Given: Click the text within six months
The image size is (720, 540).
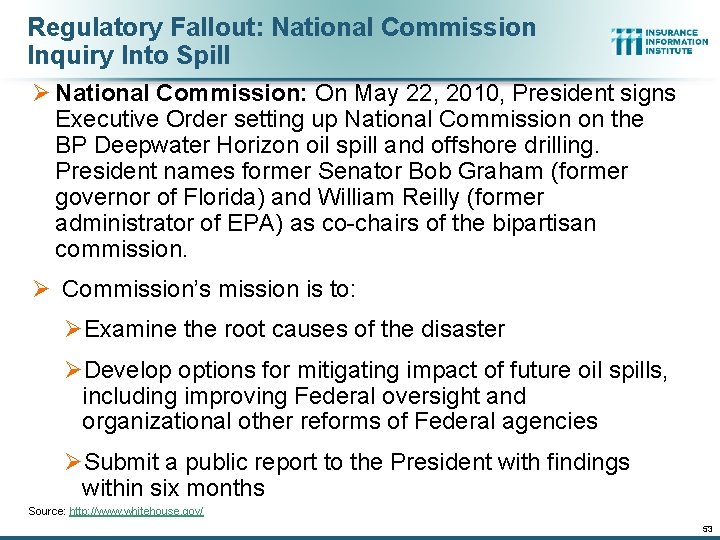Looking at the screenshot, I should click(x=173, y=488).
